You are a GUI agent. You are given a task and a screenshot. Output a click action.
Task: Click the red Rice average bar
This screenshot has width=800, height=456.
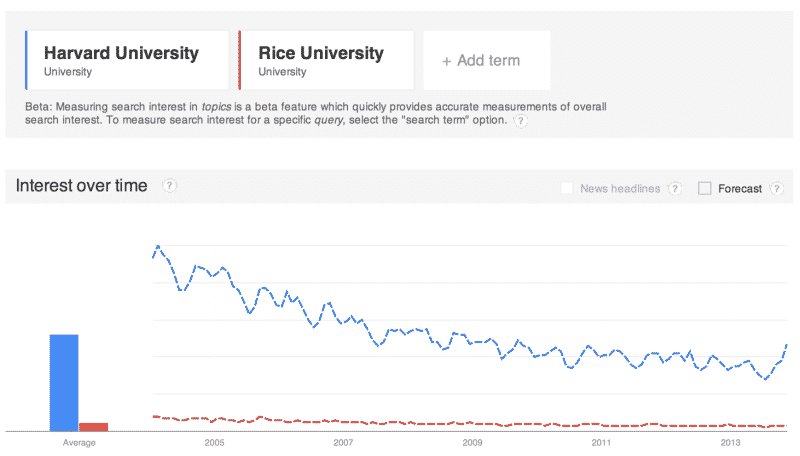[x=94, y=426]
